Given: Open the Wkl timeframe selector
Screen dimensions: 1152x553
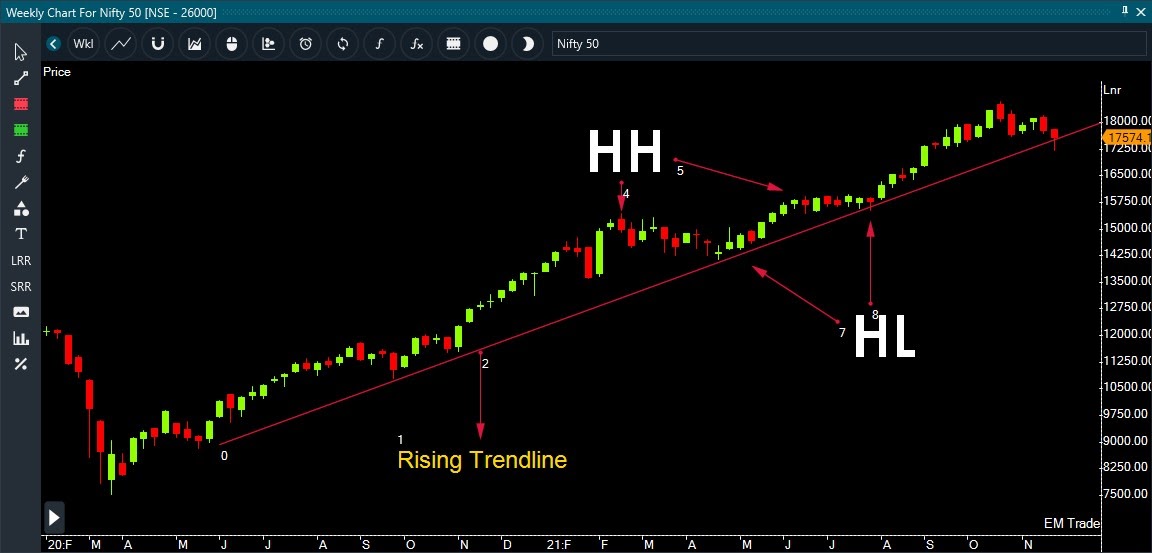Looking at the screenshot, I should [x=84, y=44].
